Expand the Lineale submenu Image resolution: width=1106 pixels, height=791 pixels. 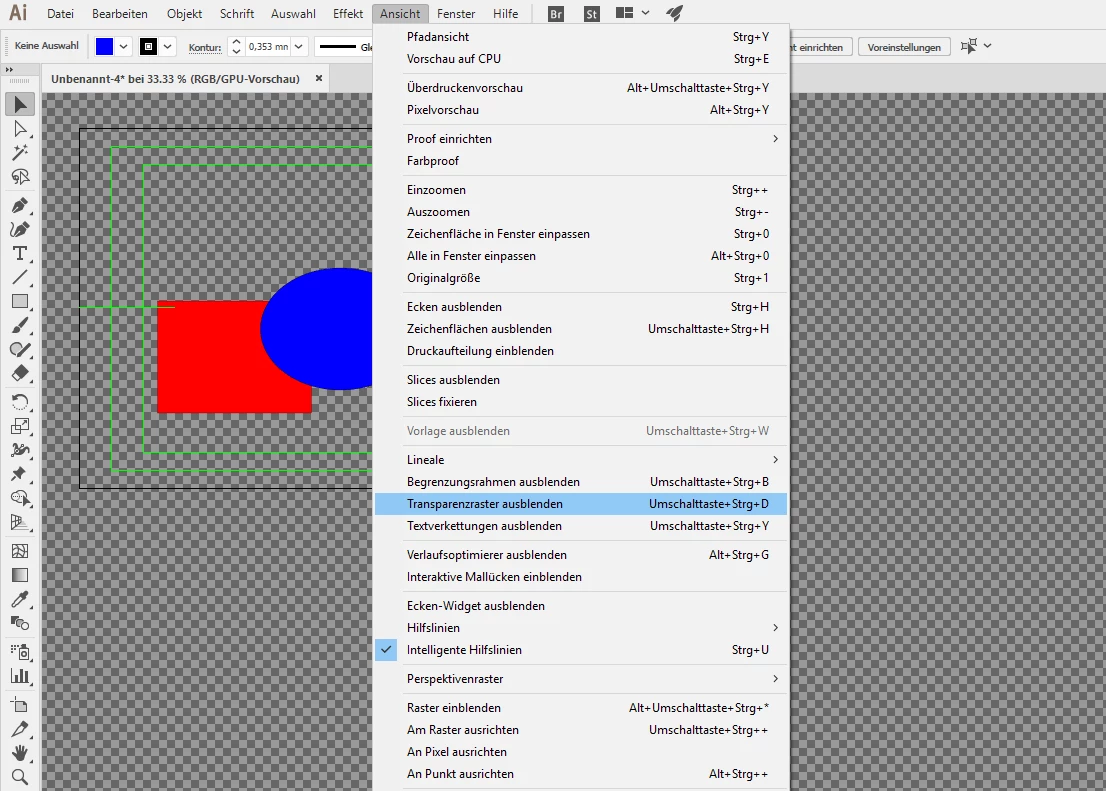pyautogui.click(x=581, y=460)
